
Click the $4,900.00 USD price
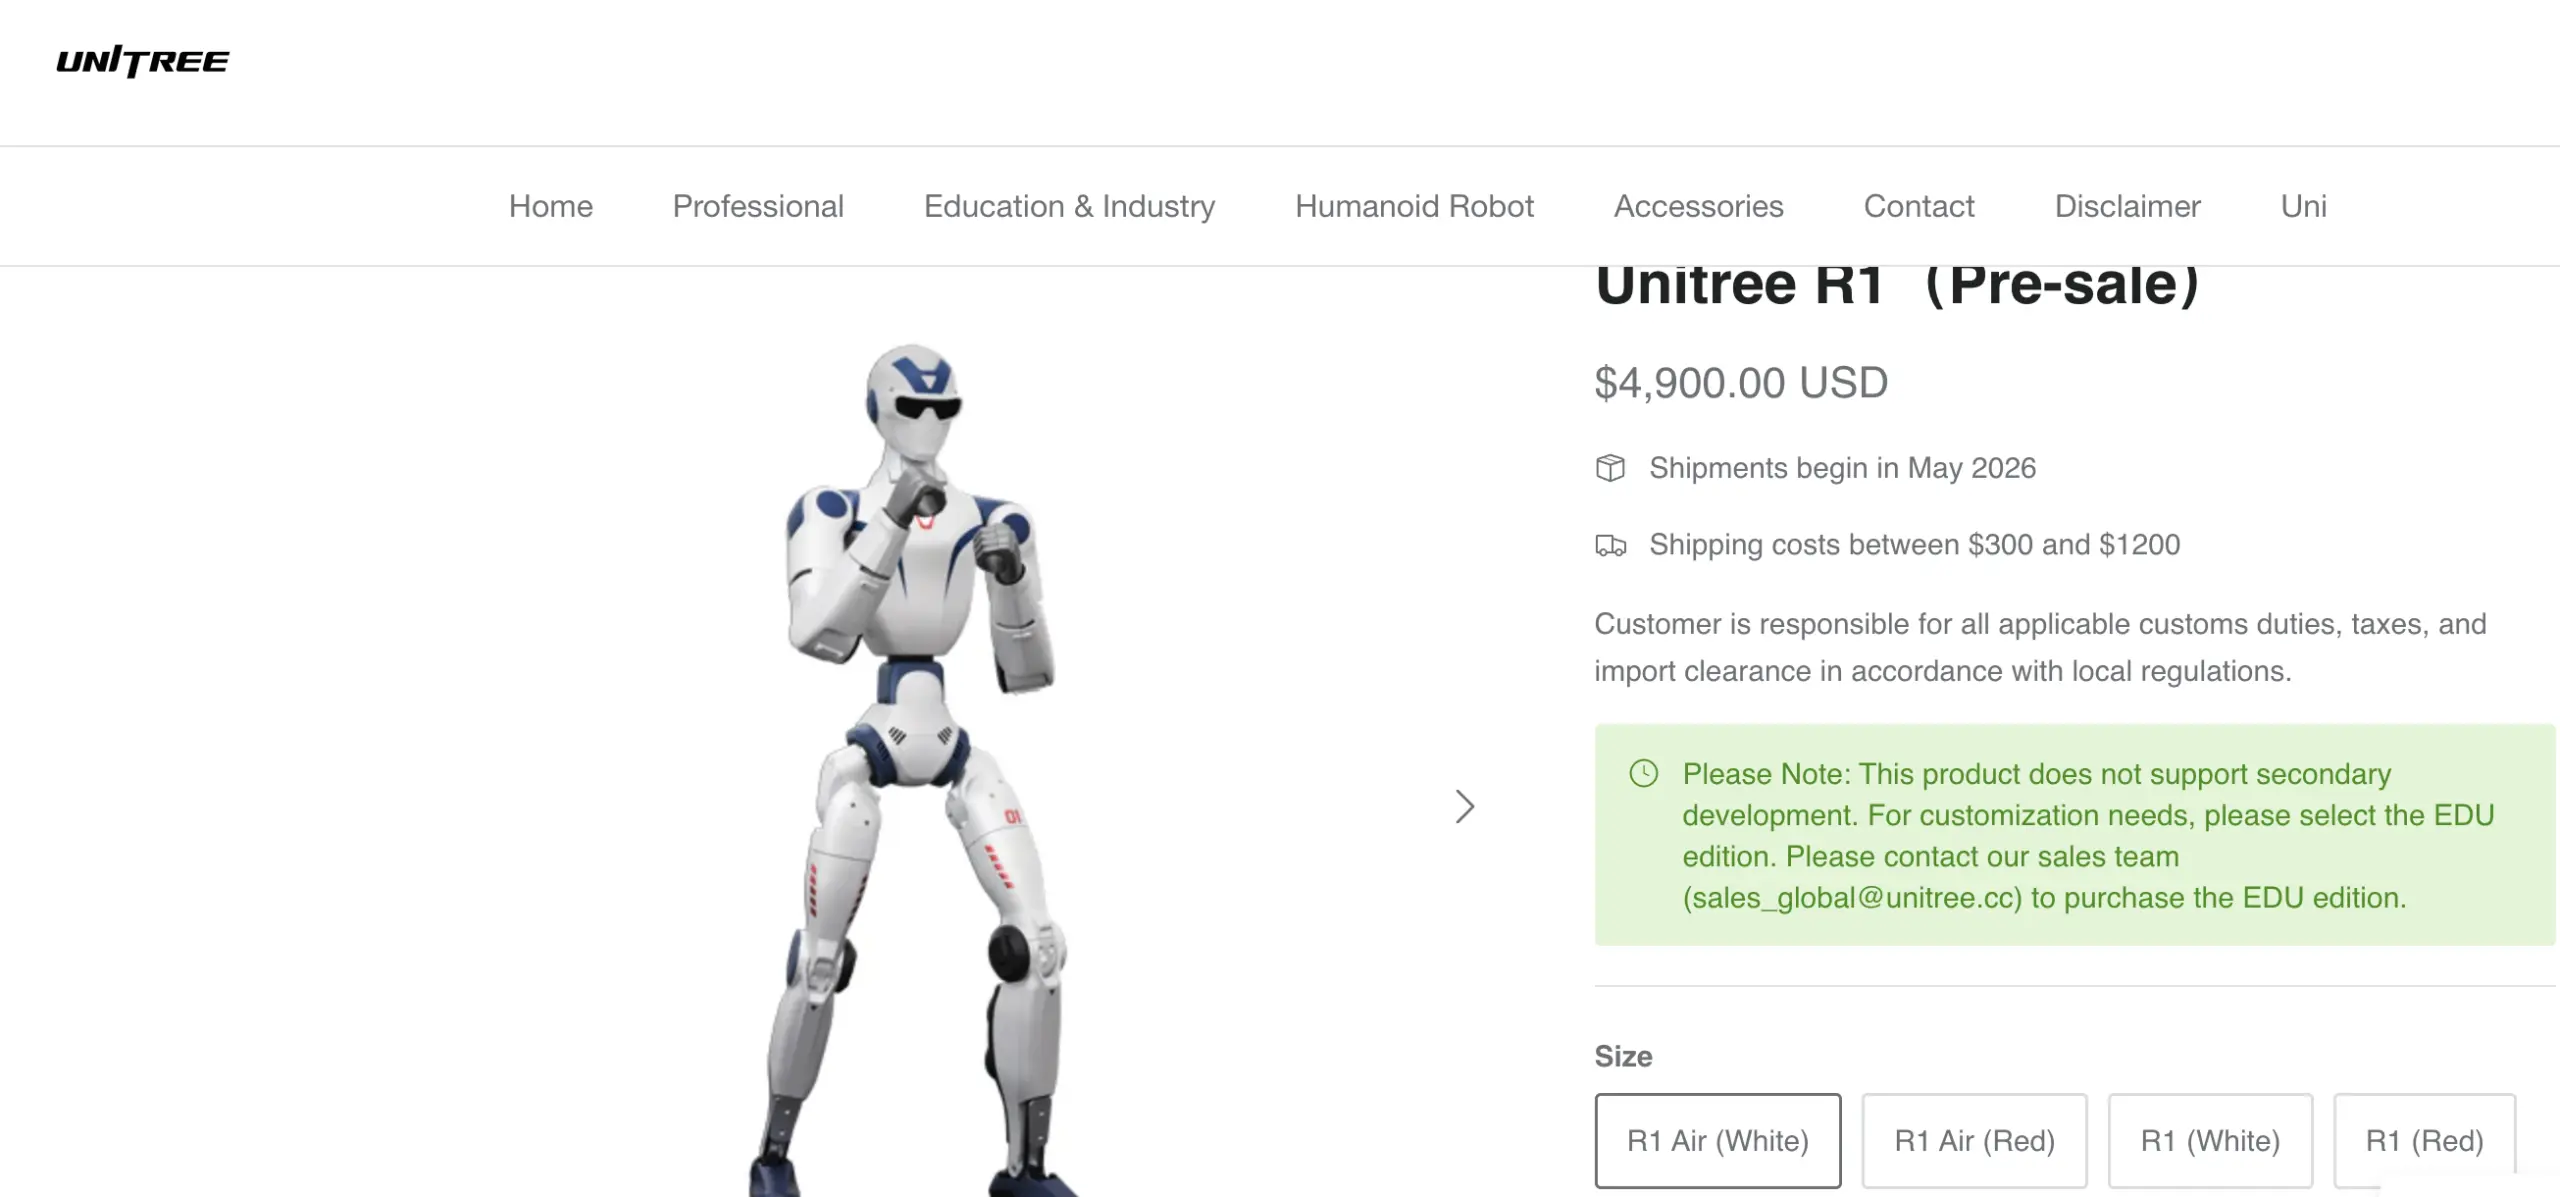click(1741, 383)
